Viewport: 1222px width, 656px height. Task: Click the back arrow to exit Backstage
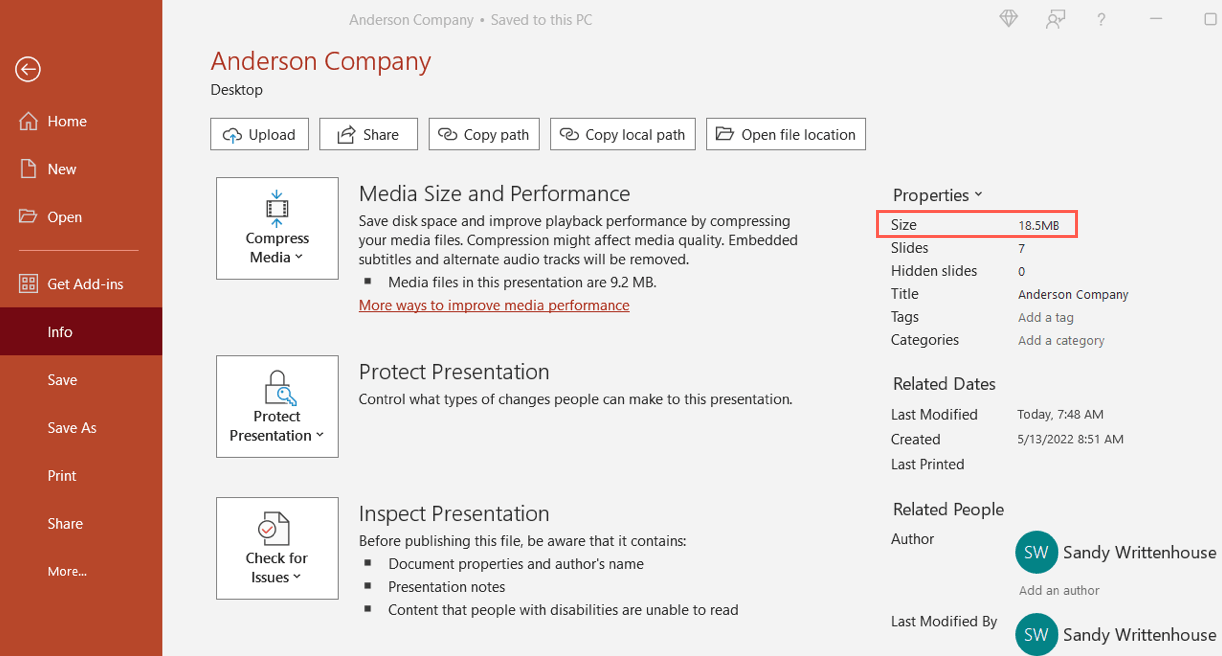coord(27,69)
